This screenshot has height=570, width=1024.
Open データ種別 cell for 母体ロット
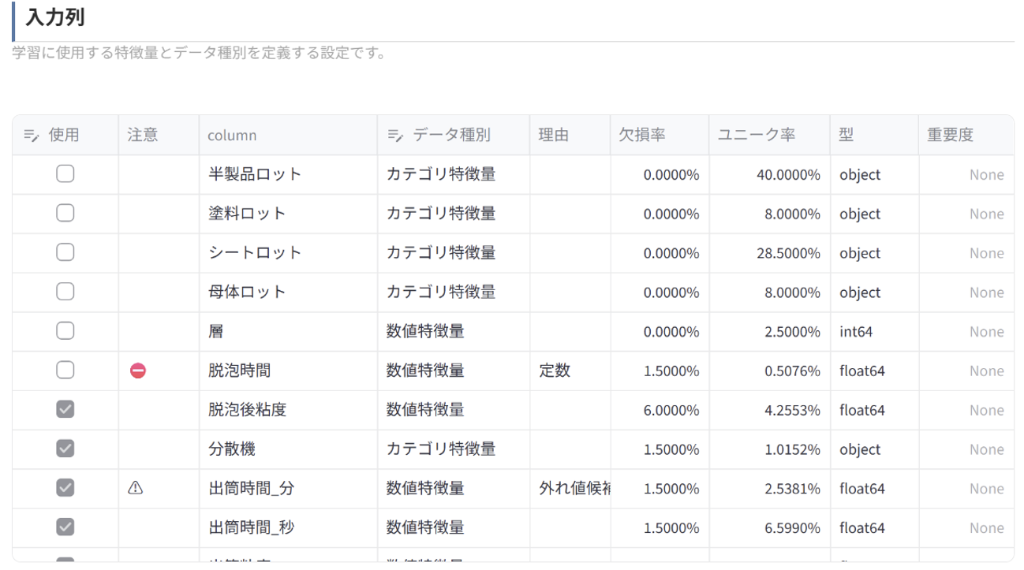coord(453,292)
